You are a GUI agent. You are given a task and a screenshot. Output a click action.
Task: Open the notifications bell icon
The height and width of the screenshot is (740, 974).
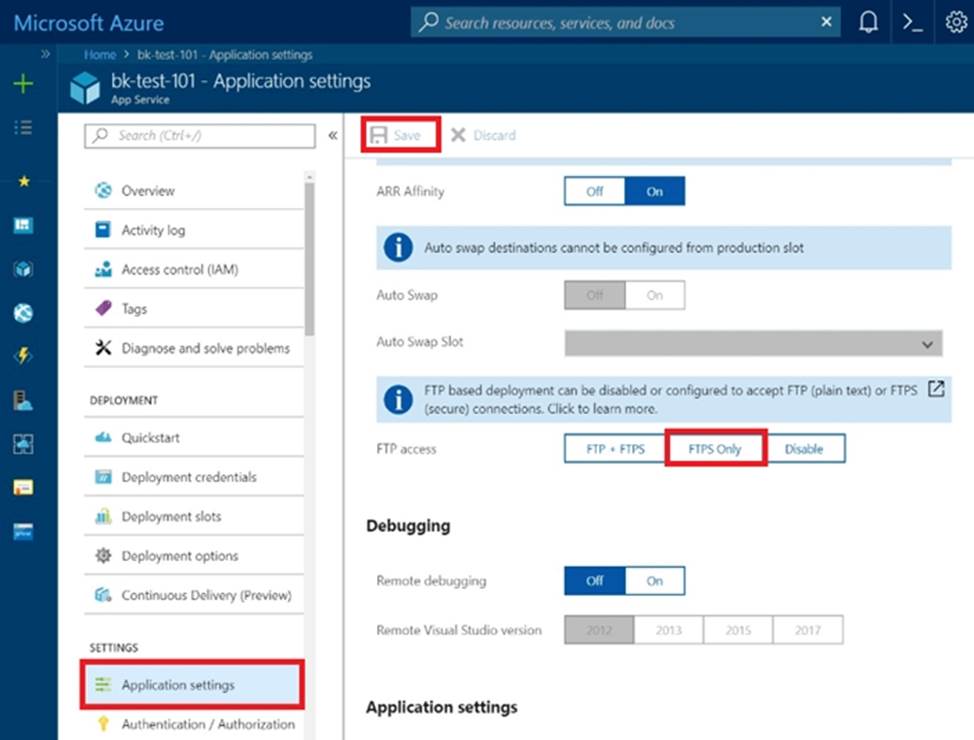[868, 22]
